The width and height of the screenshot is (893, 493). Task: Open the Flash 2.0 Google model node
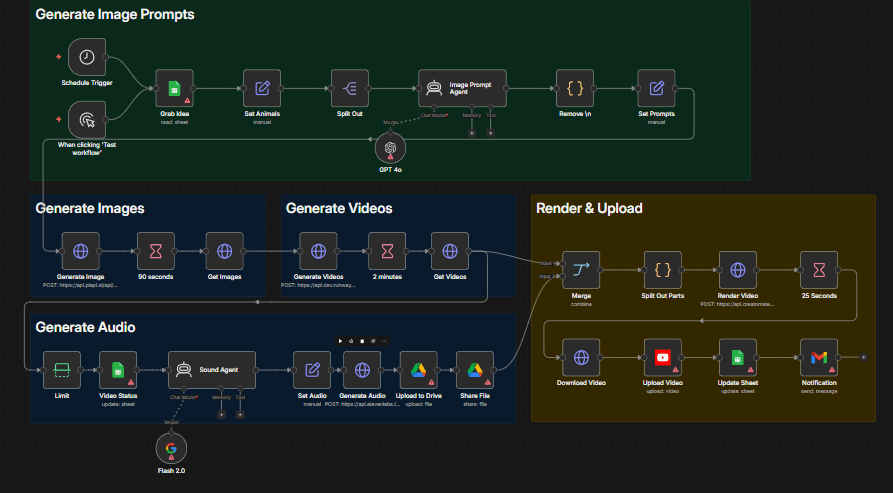pos(171,449)
